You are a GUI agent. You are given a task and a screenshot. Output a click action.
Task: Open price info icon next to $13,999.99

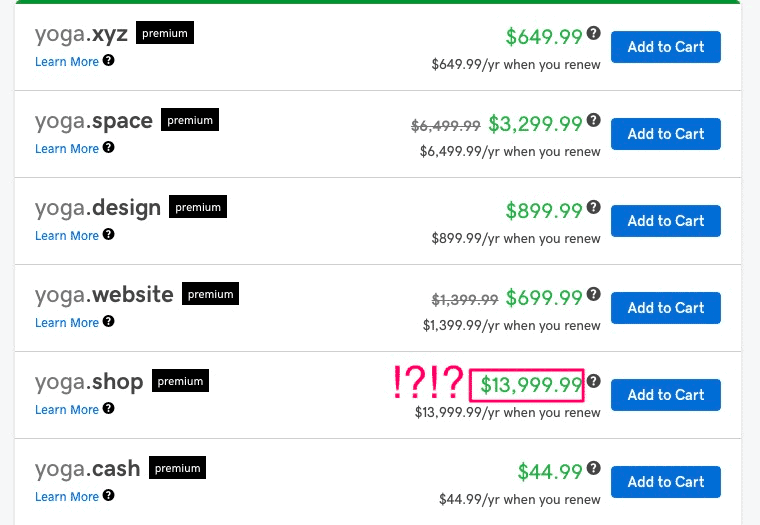[x=594, y=381]
